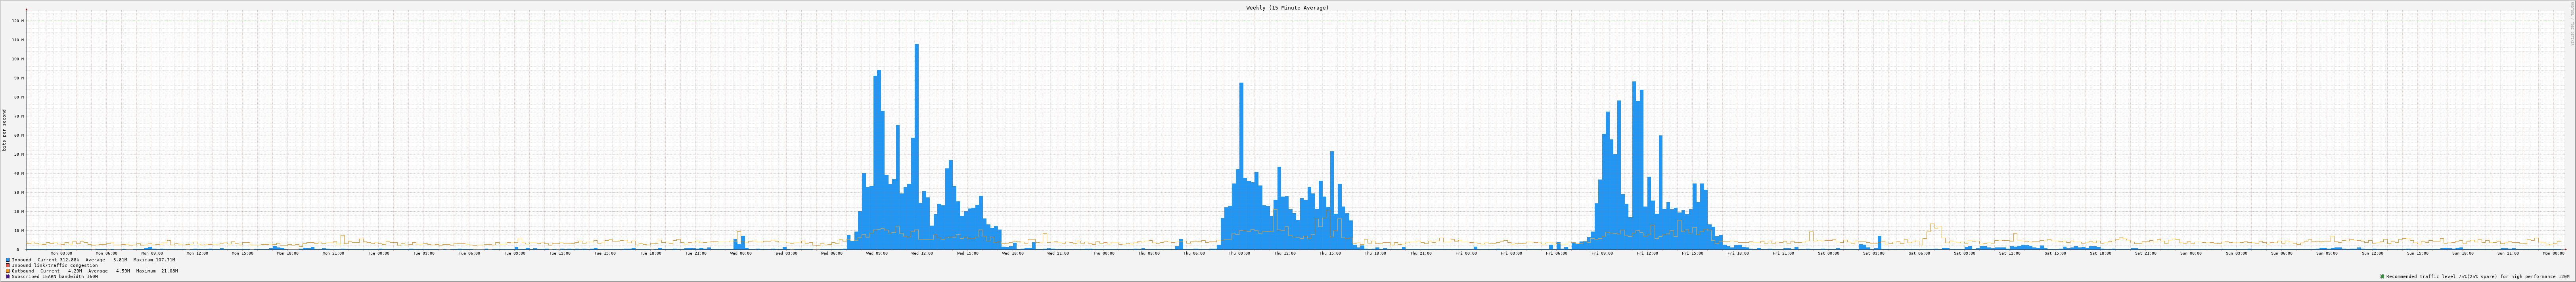2576x282 pixels.
Task: Click the '120 M' y-axis value
Action: pyautogui.click(x=16, y=21)
